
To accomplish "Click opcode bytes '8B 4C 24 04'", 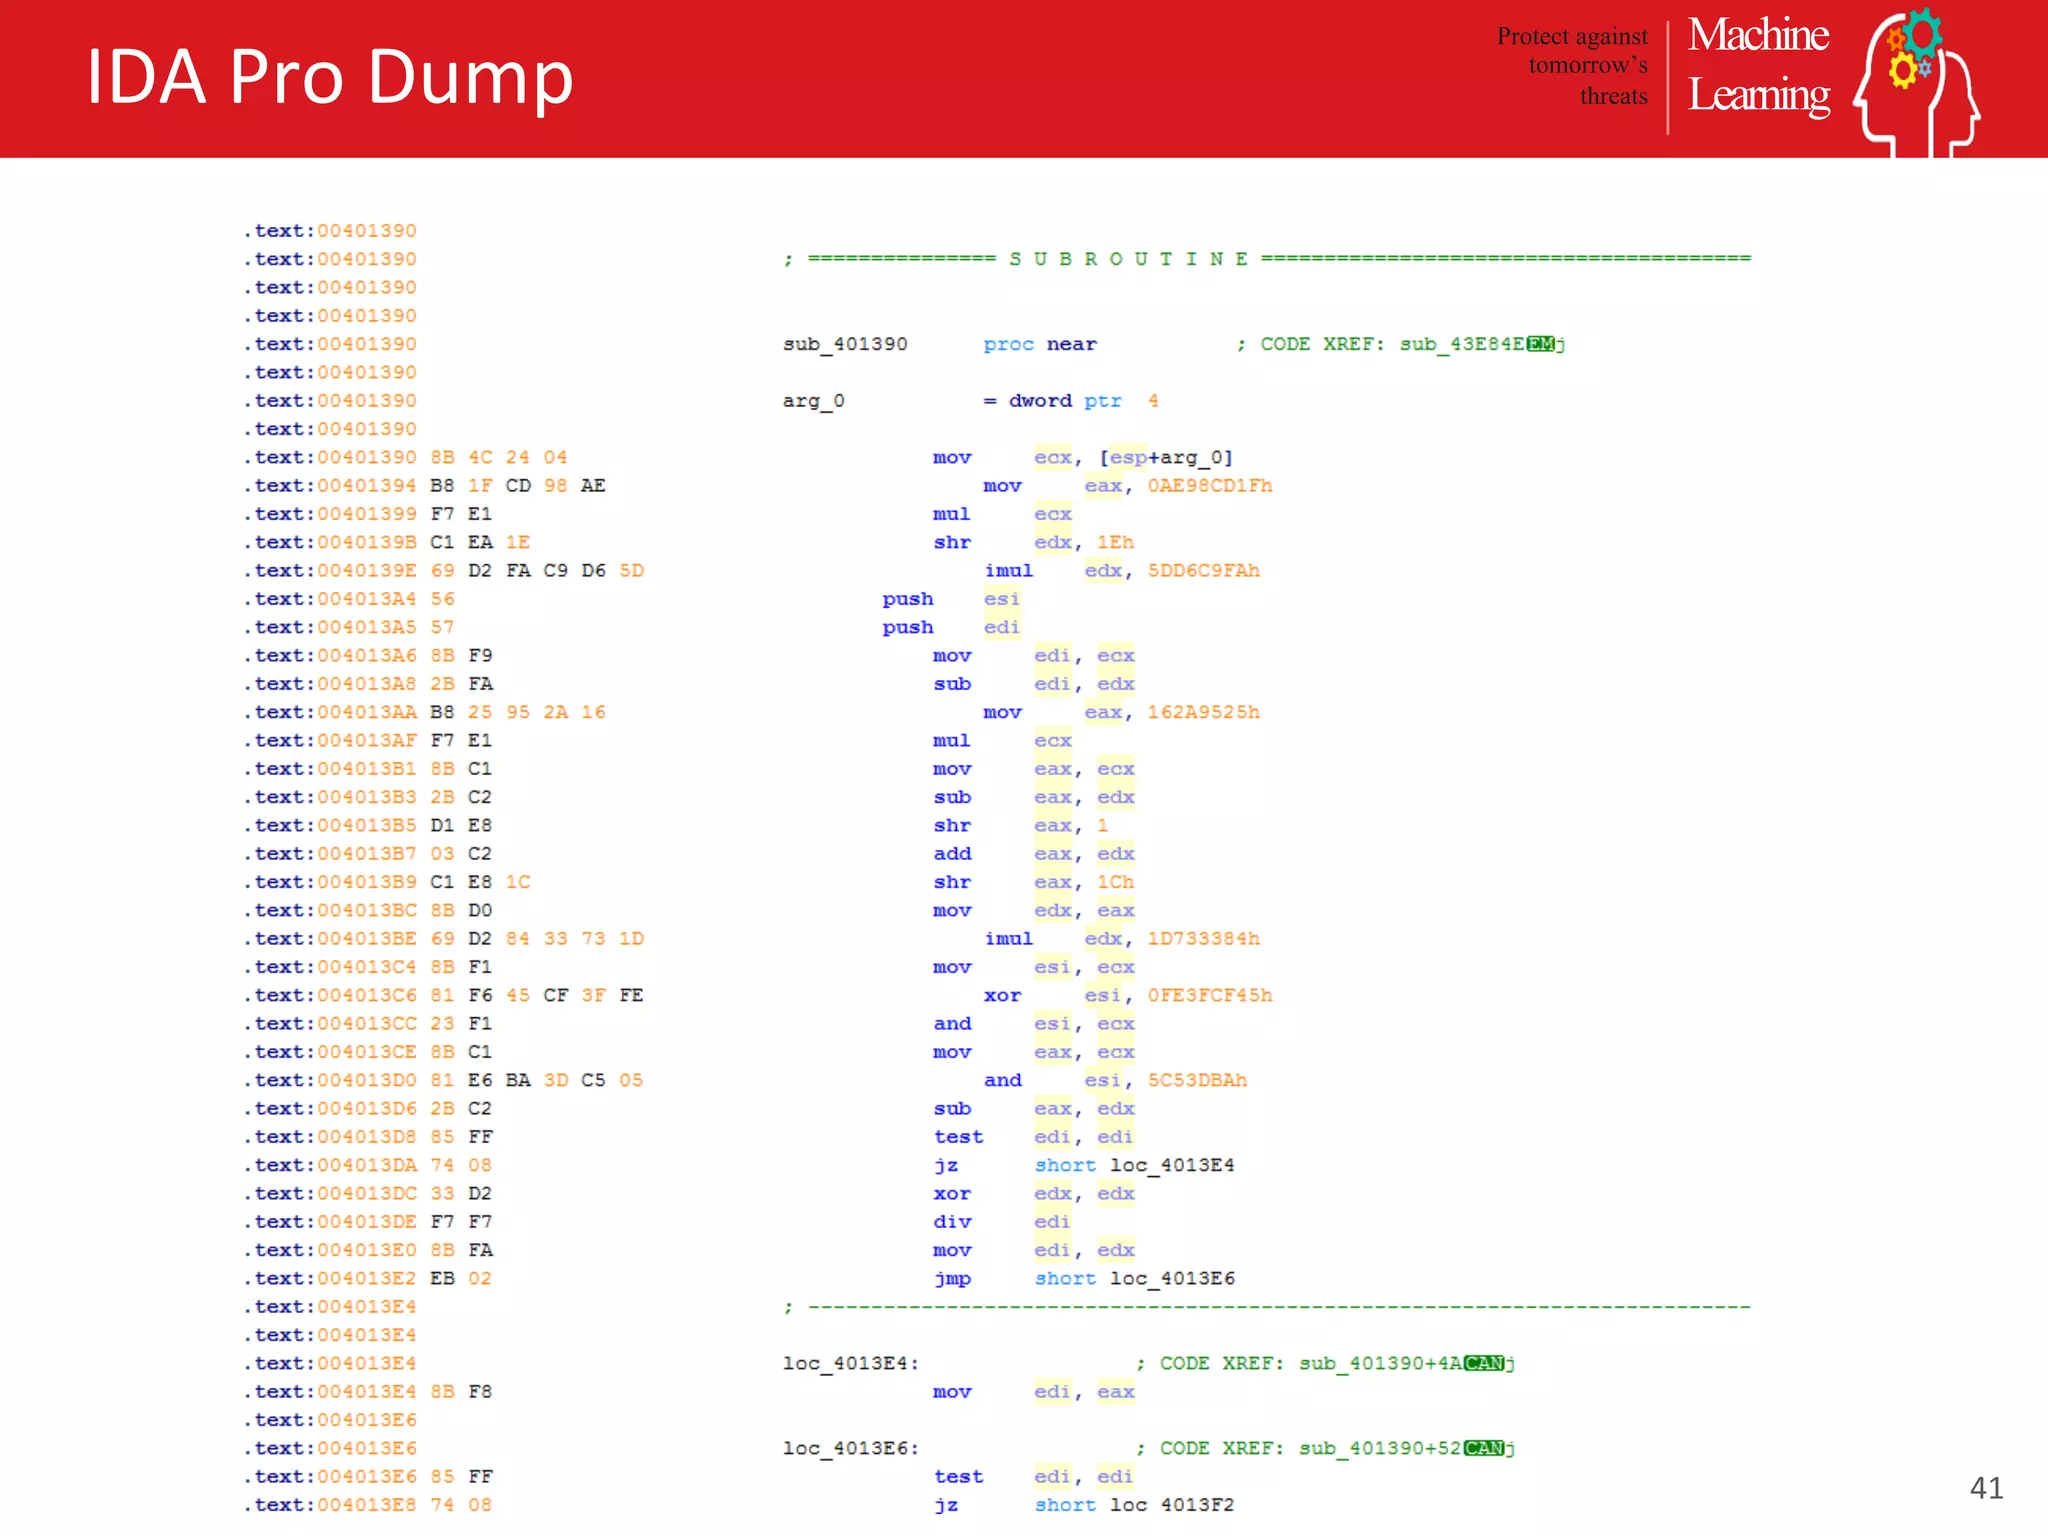I will pyautogui.click(x=499, y=458).
